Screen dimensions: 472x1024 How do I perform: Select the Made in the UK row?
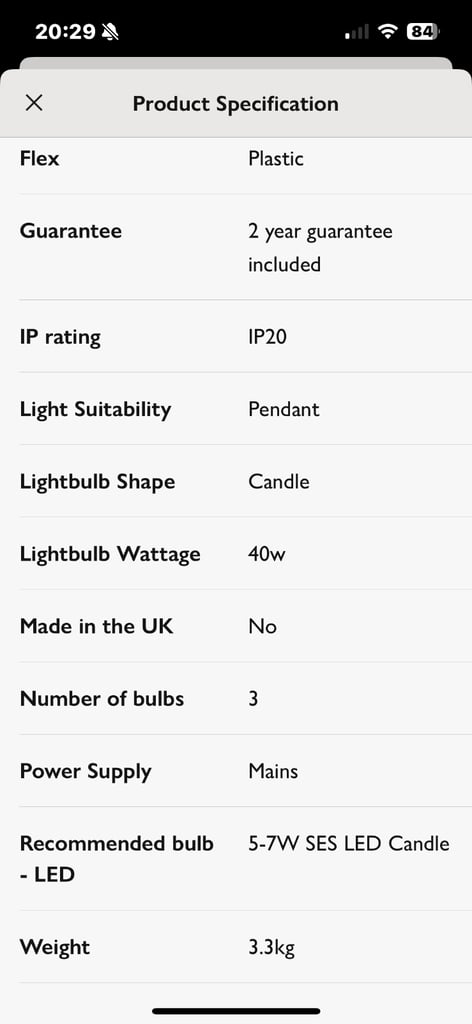tap(236, 626)
